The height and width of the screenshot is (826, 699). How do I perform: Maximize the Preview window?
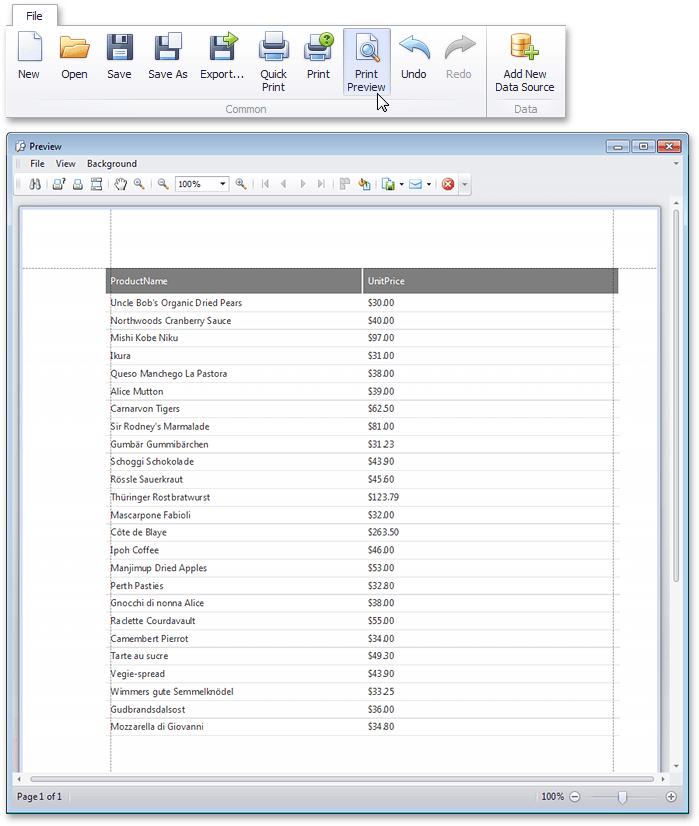tap(644, 146)
